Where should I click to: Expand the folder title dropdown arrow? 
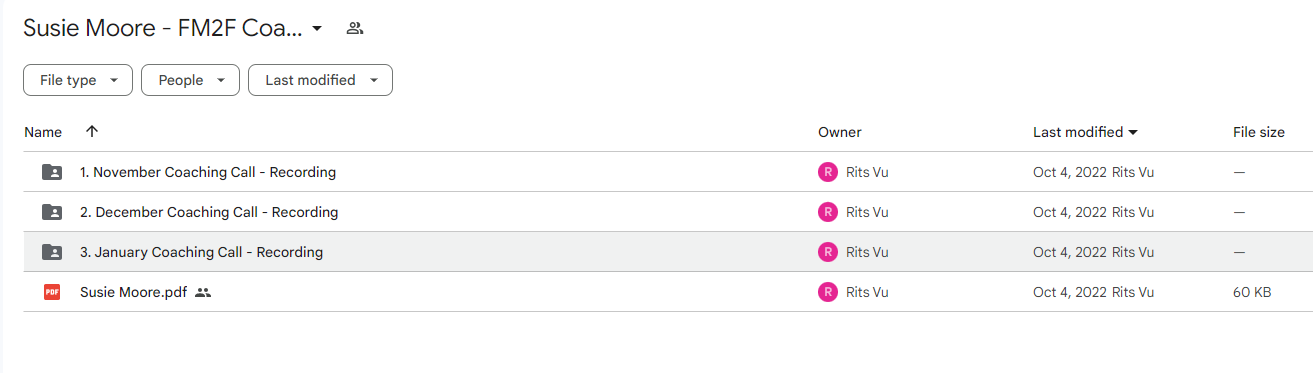click(x=317, y=28)
